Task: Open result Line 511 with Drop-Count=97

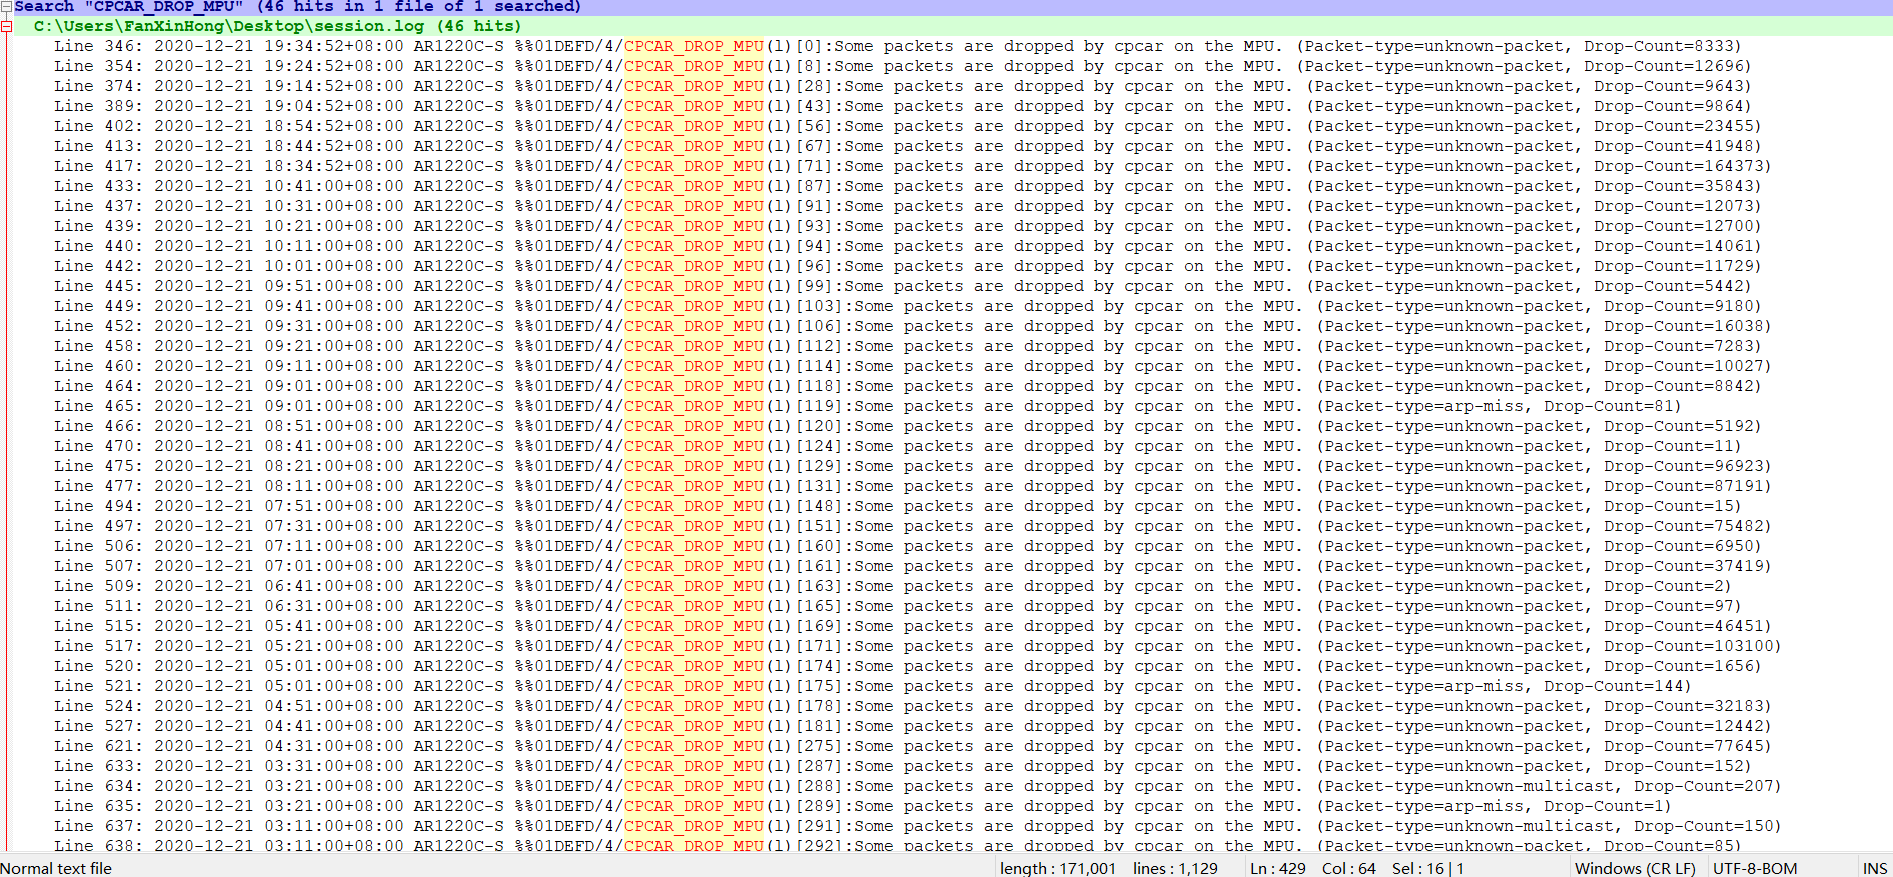Action: pos(898,606)
